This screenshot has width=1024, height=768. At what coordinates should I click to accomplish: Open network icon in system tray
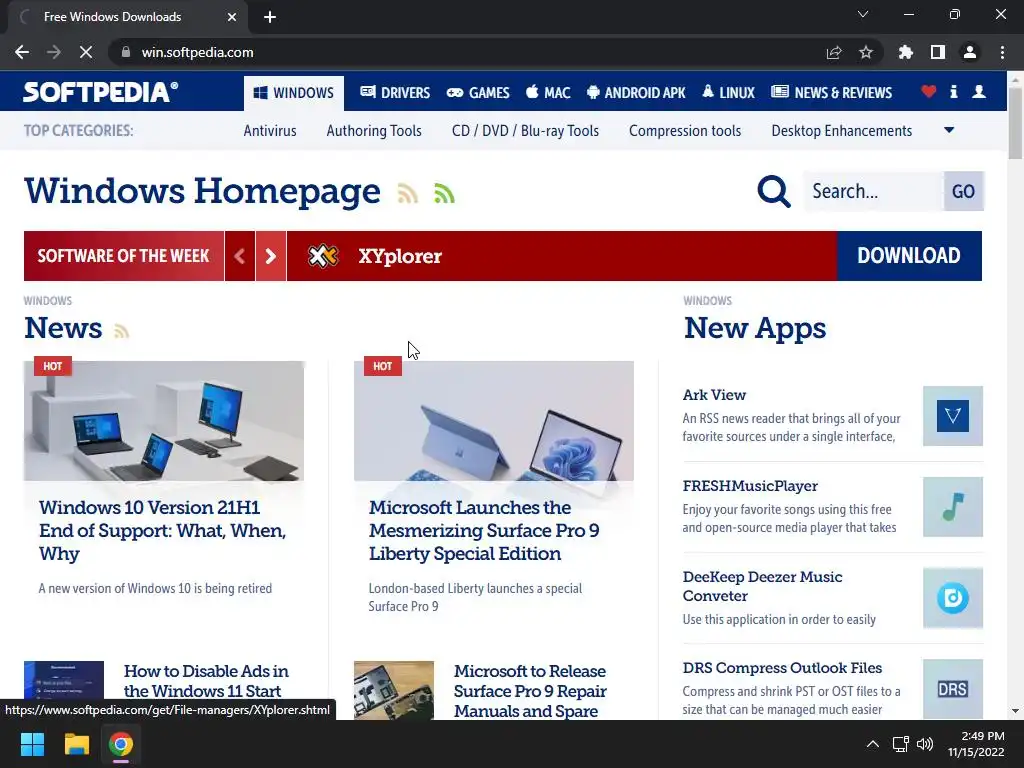(x=901, y=744)
